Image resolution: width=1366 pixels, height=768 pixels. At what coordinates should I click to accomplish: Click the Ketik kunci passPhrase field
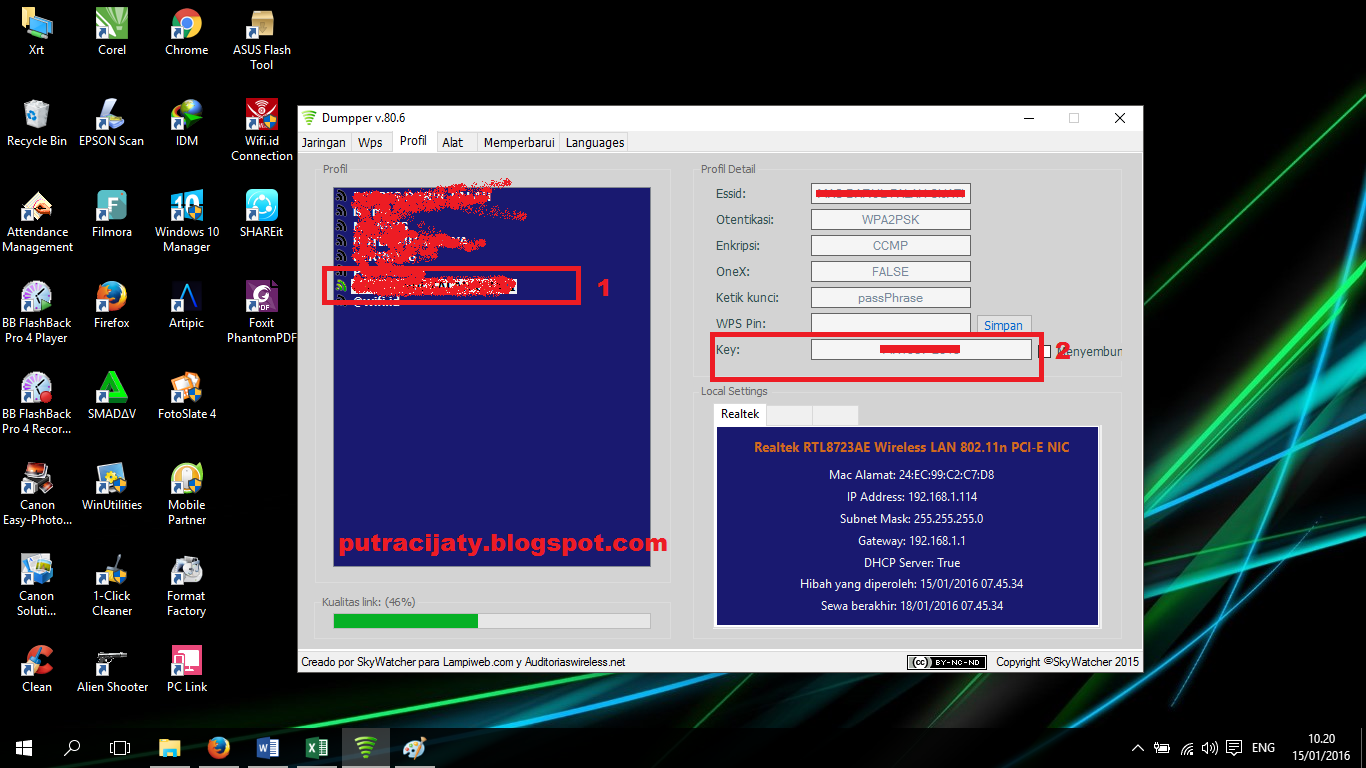tap(891, 297)
